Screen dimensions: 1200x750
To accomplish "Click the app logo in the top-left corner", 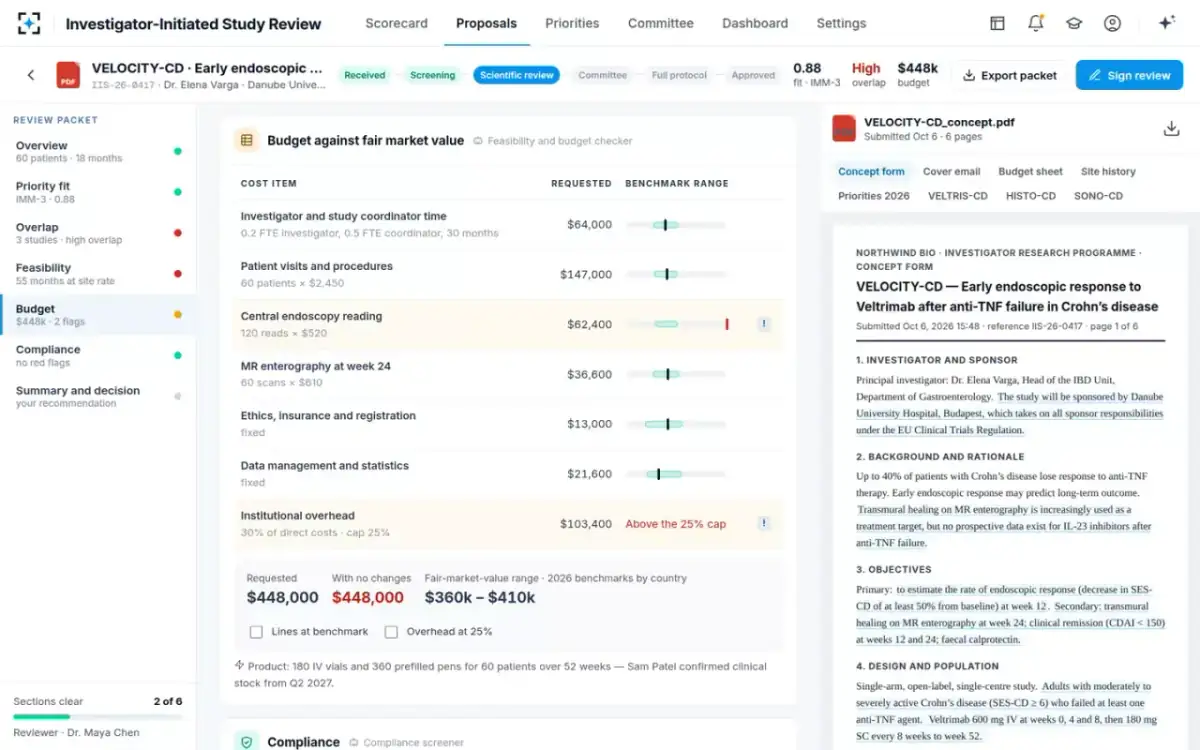I will pyautogui.click(x=29, y=23).
